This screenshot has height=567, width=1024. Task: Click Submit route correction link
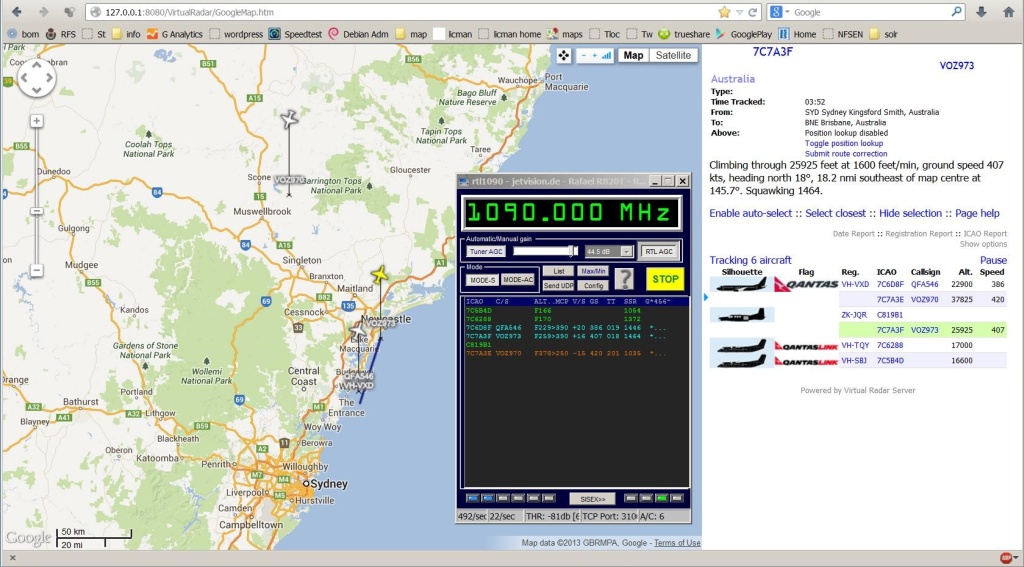[846, 154]
